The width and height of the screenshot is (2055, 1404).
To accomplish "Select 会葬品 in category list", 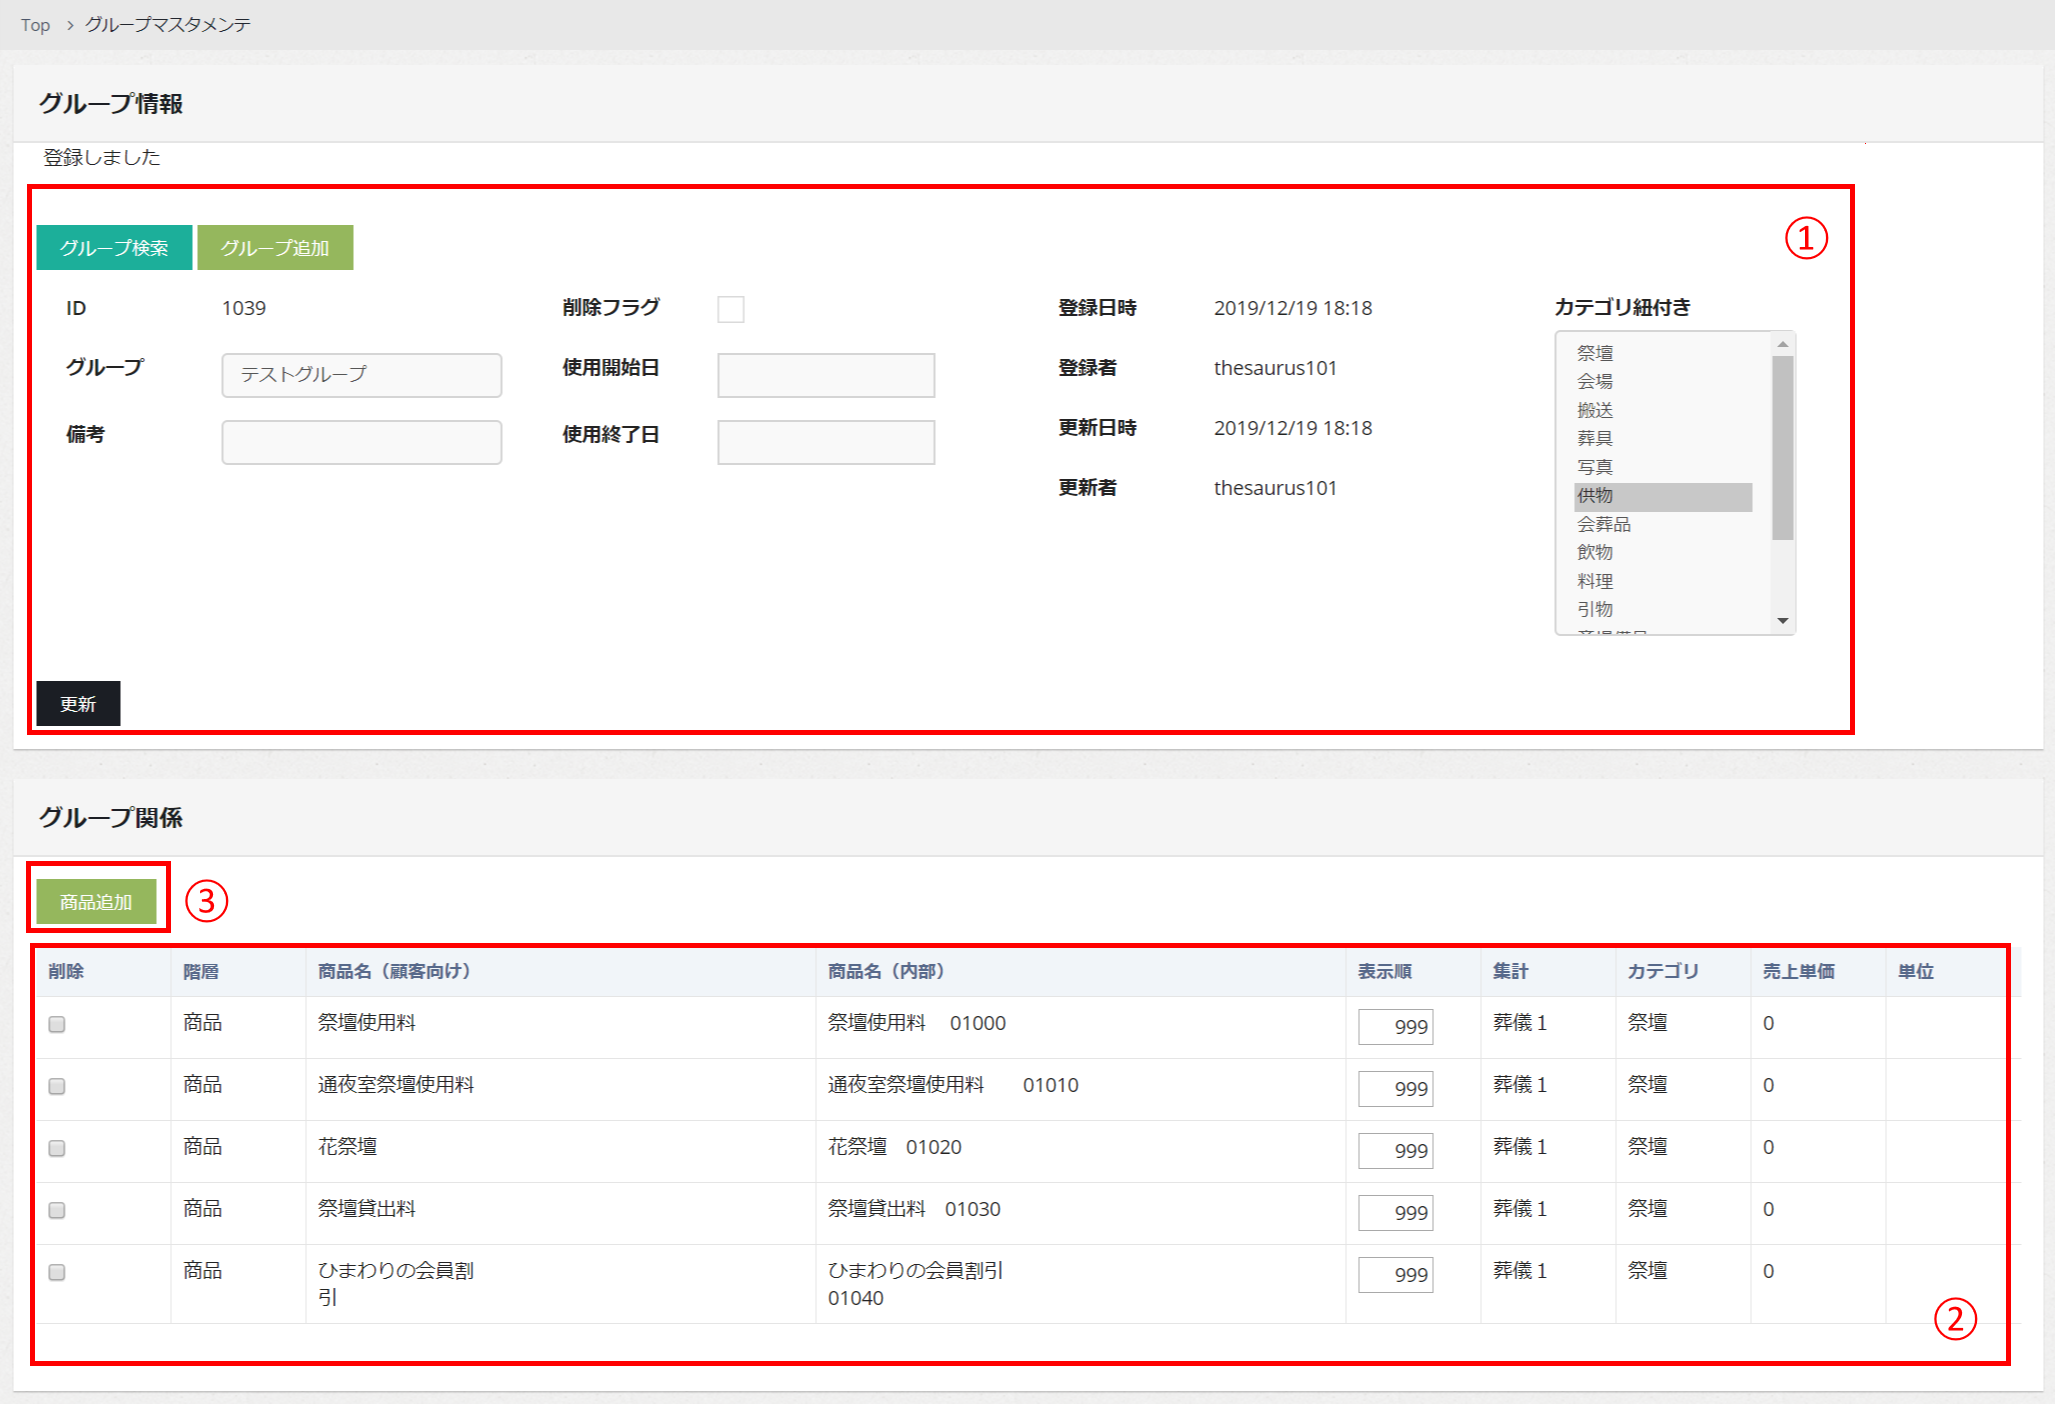I will pos(1603,524).
